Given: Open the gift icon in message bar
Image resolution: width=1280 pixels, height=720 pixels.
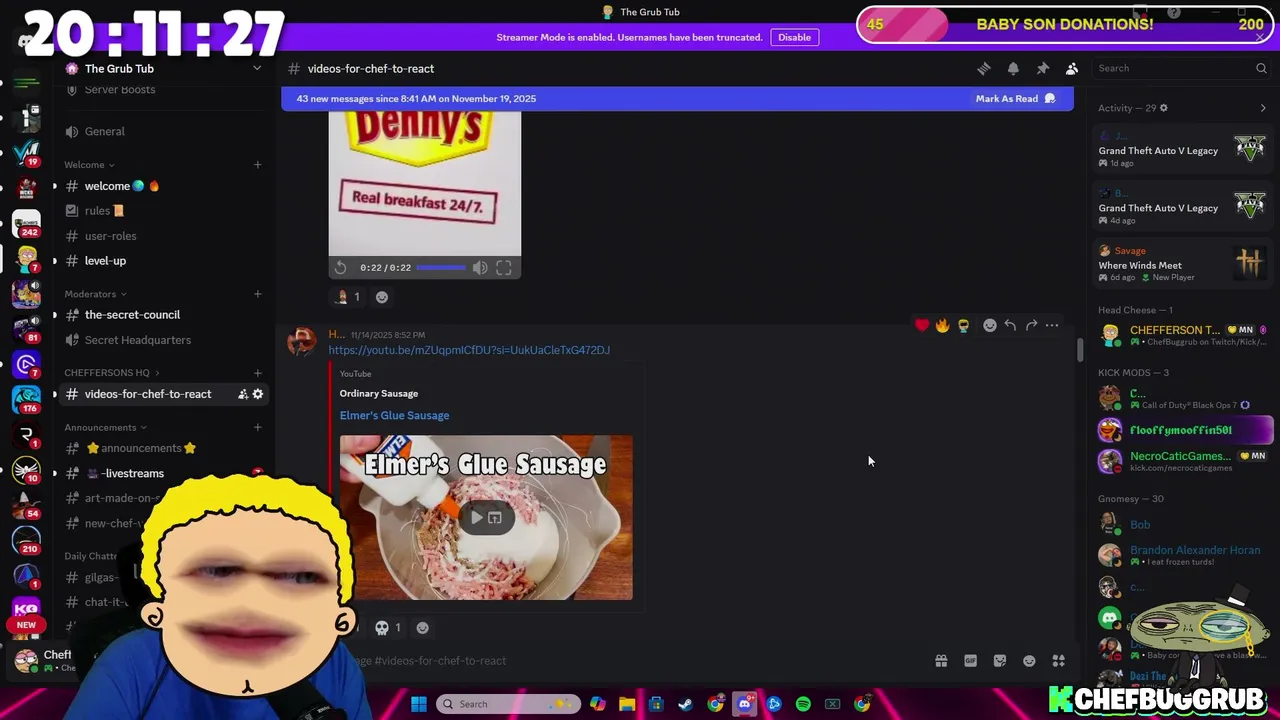Looking at the screenshot, I should point(941,661).
